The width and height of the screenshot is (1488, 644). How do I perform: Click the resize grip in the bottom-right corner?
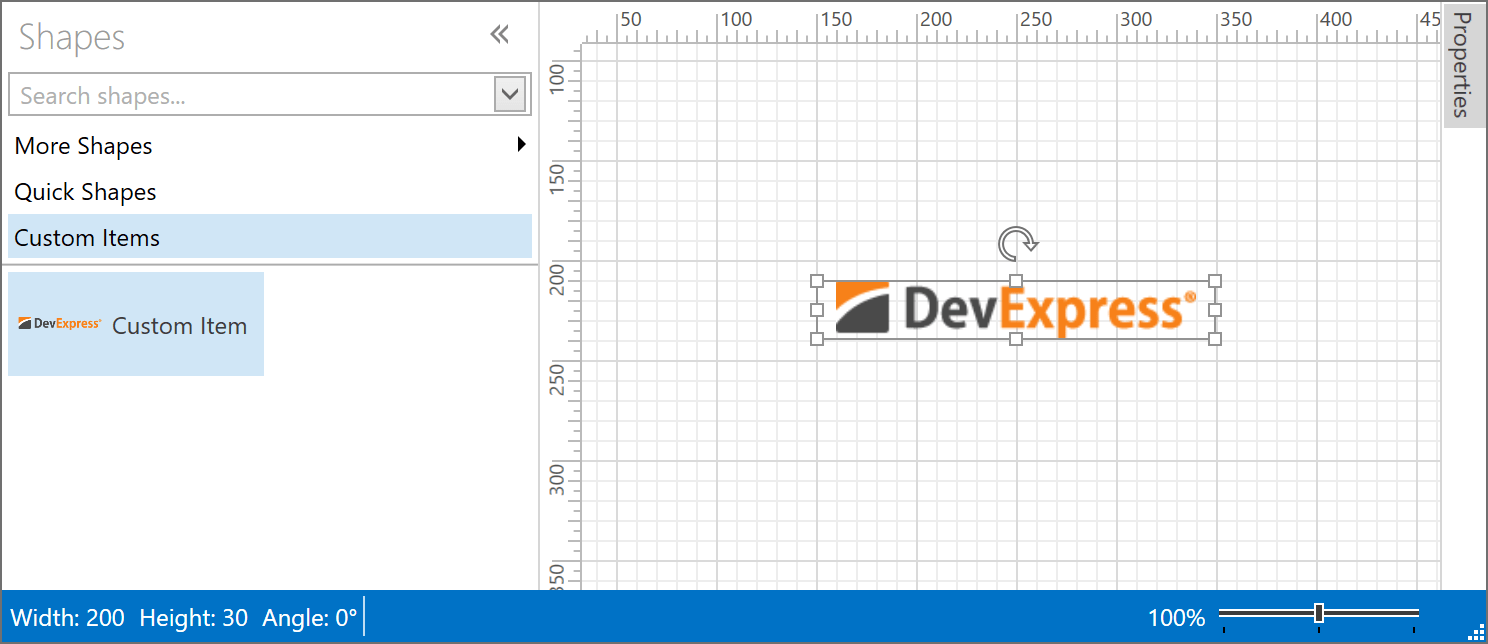(1477, 633)
